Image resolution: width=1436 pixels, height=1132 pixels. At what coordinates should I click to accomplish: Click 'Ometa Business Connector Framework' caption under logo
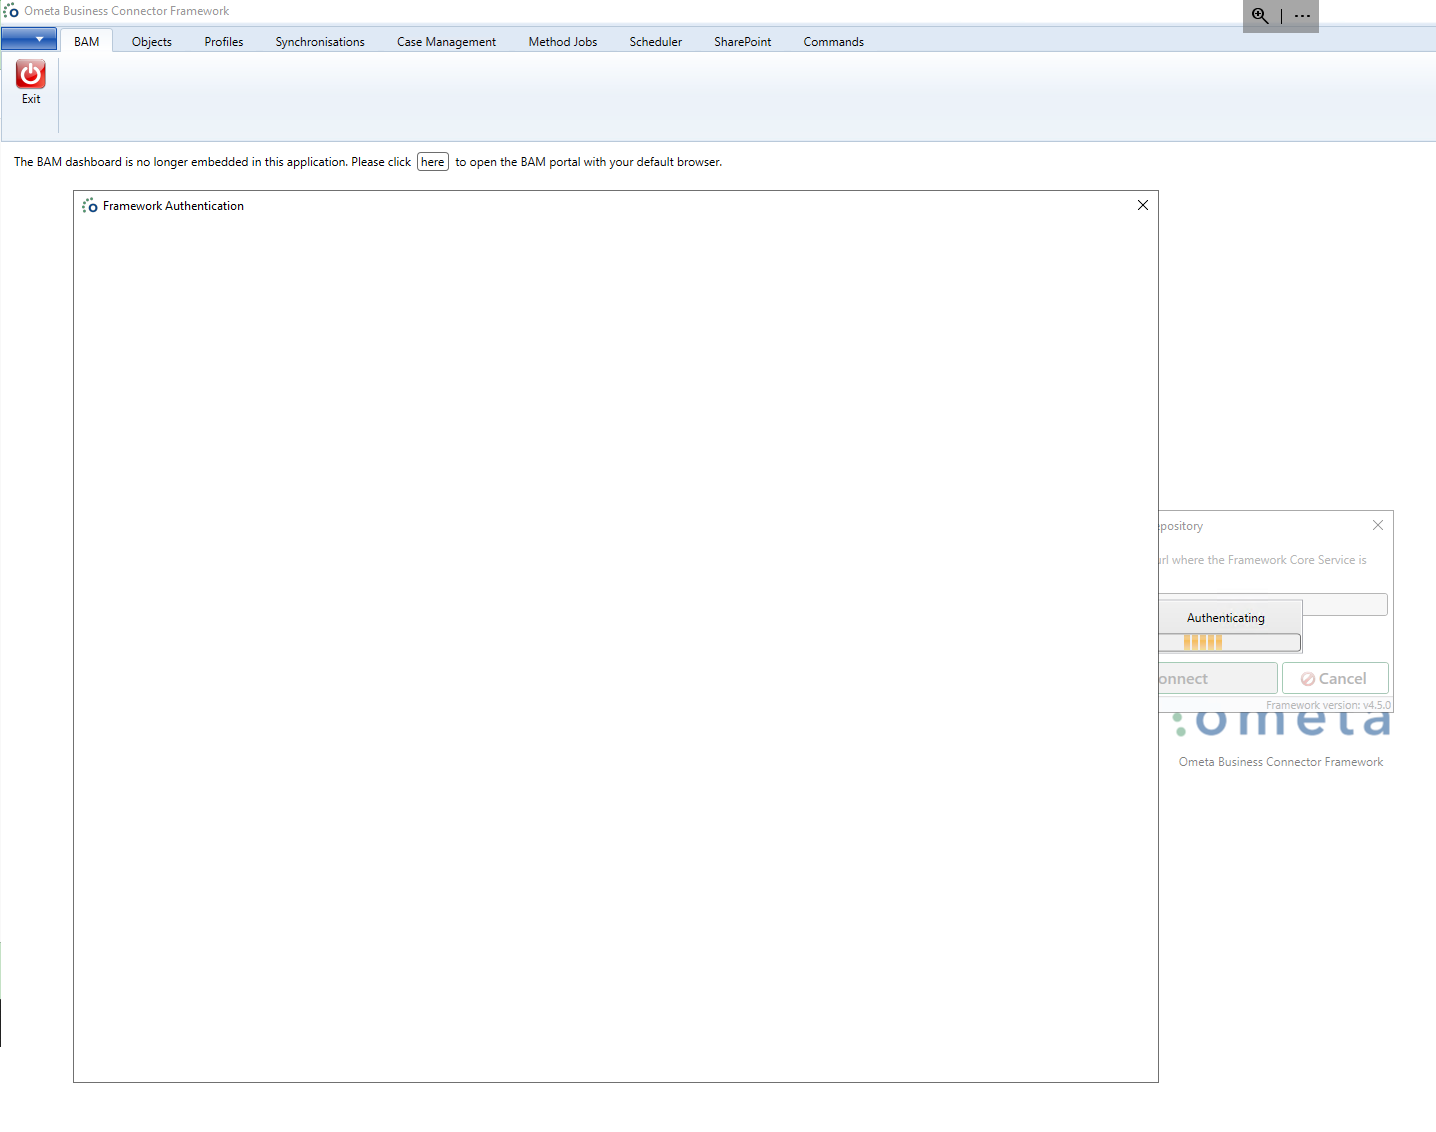tap(1281, 762)
